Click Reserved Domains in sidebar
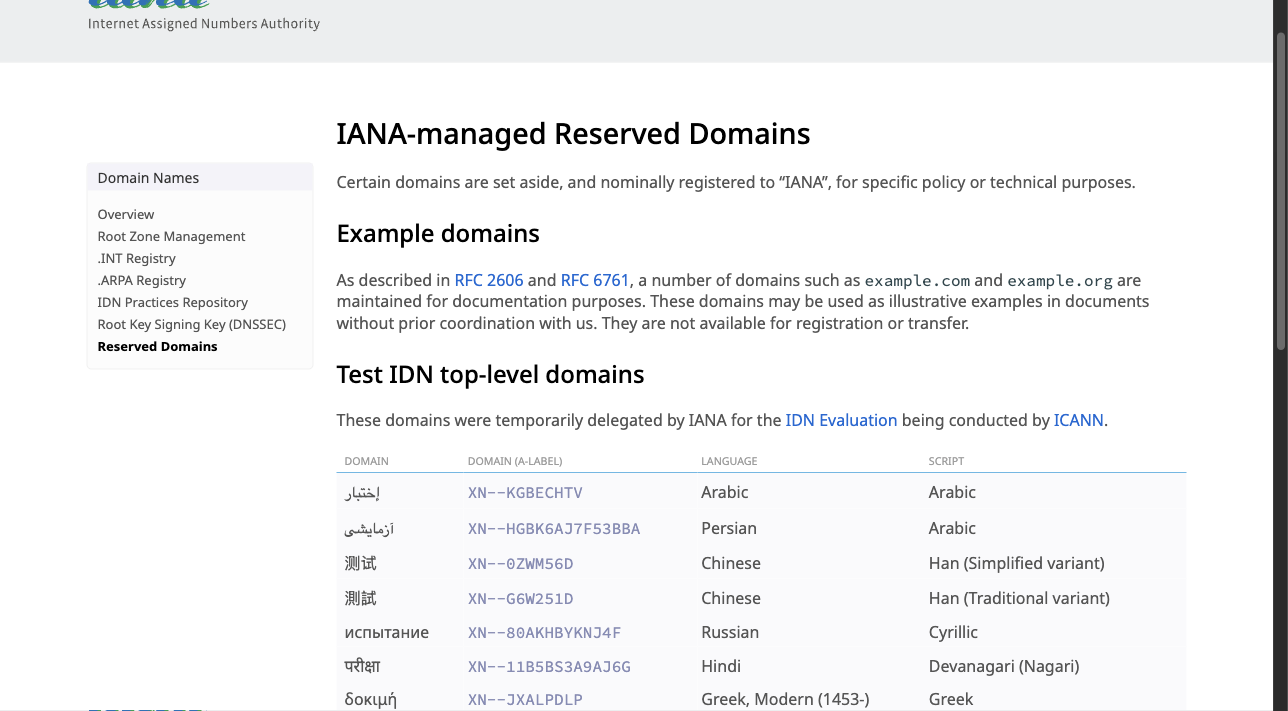1288x711 pixels. click(x=157, y=346)
